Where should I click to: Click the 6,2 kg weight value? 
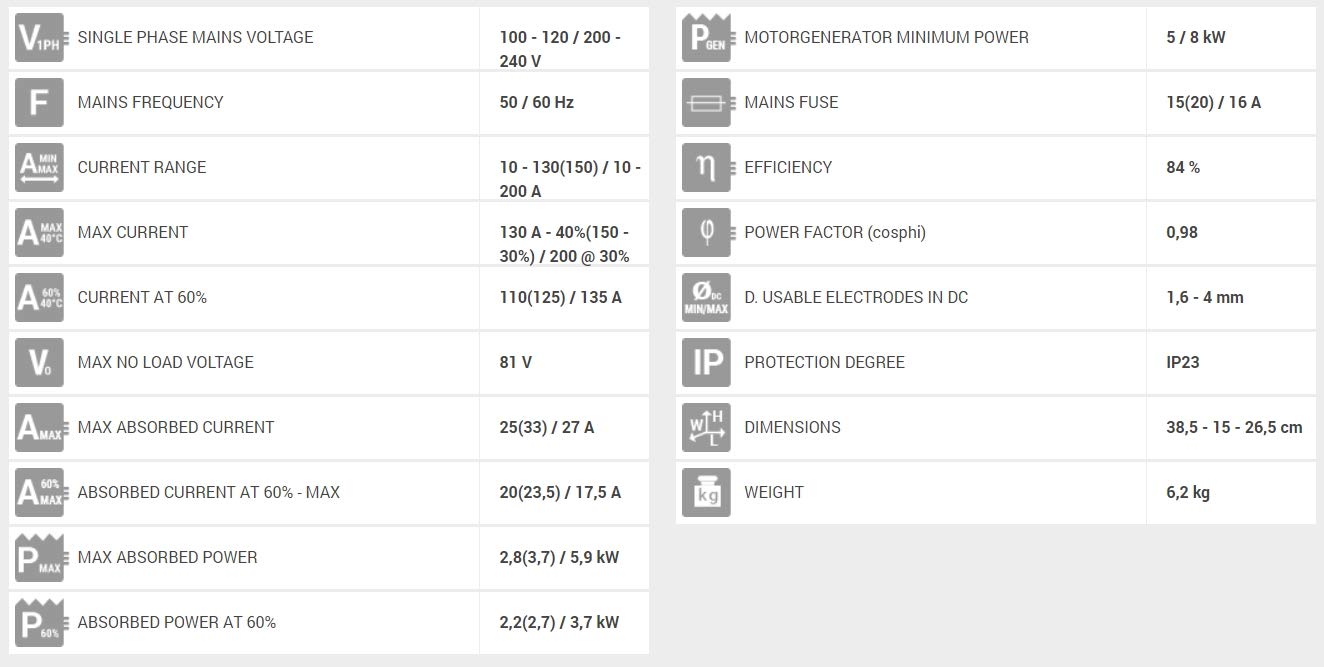tap(1188, 493)
